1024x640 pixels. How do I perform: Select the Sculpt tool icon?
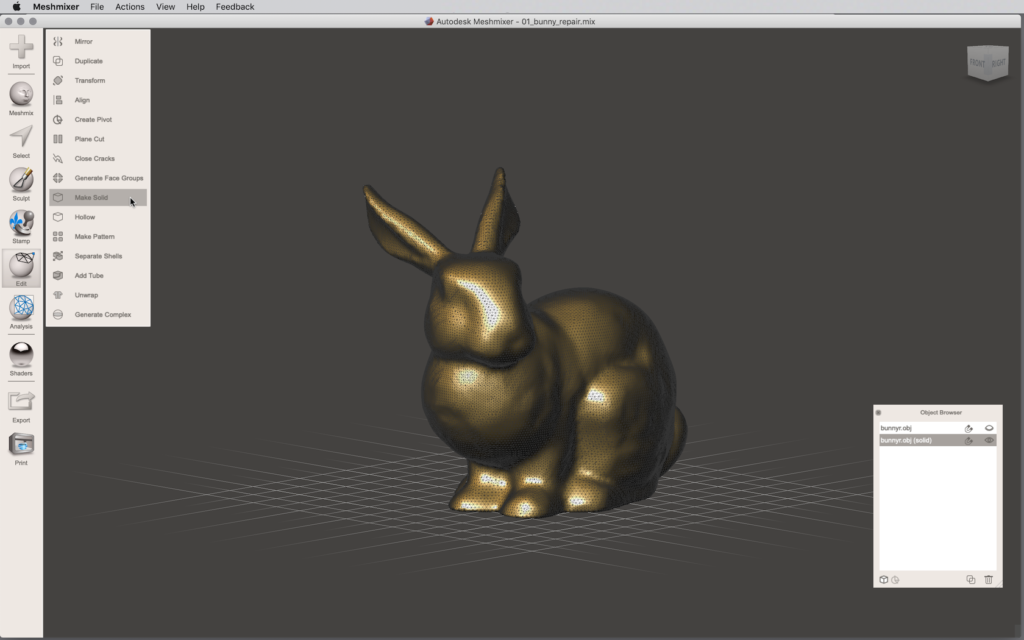21,181
